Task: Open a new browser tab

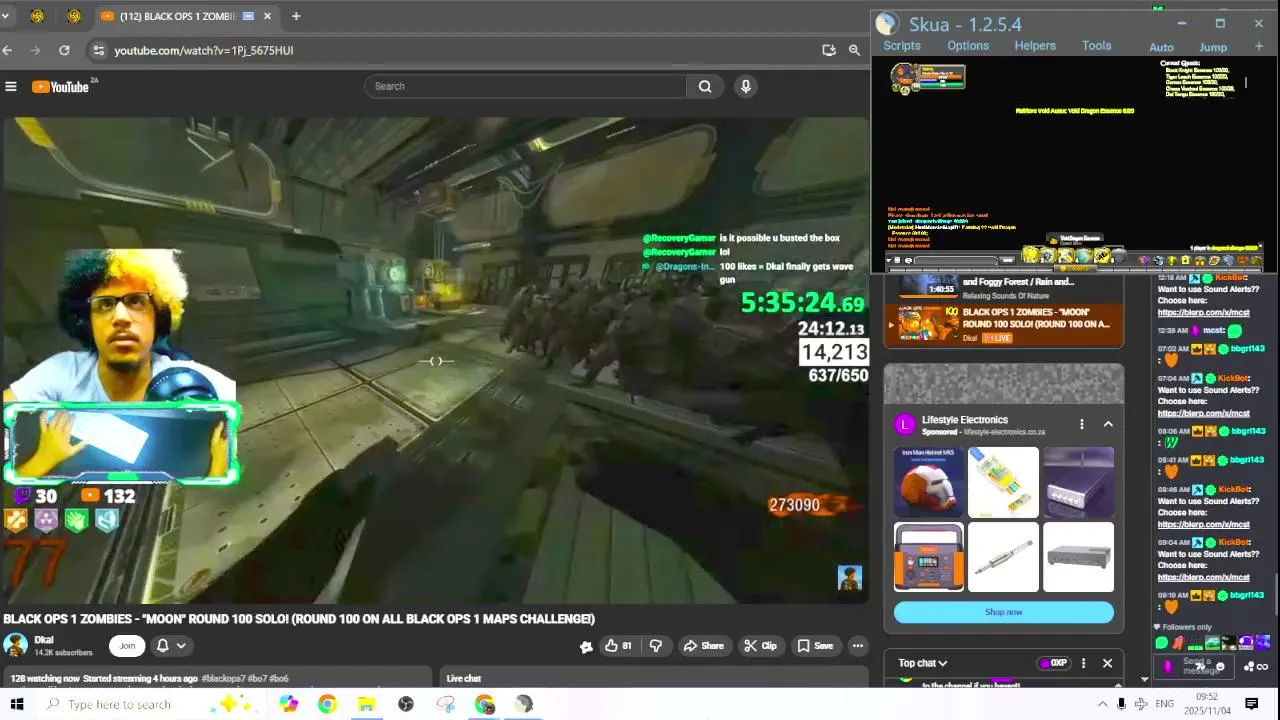Action: tap(296, 16)
